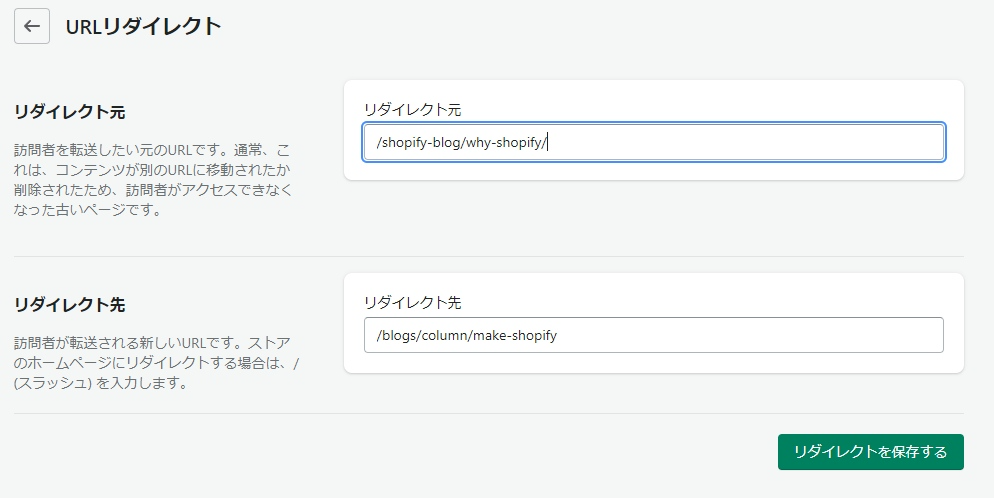Click the description starting 訪問者が転送される新しいURL

tap(157, 363)
